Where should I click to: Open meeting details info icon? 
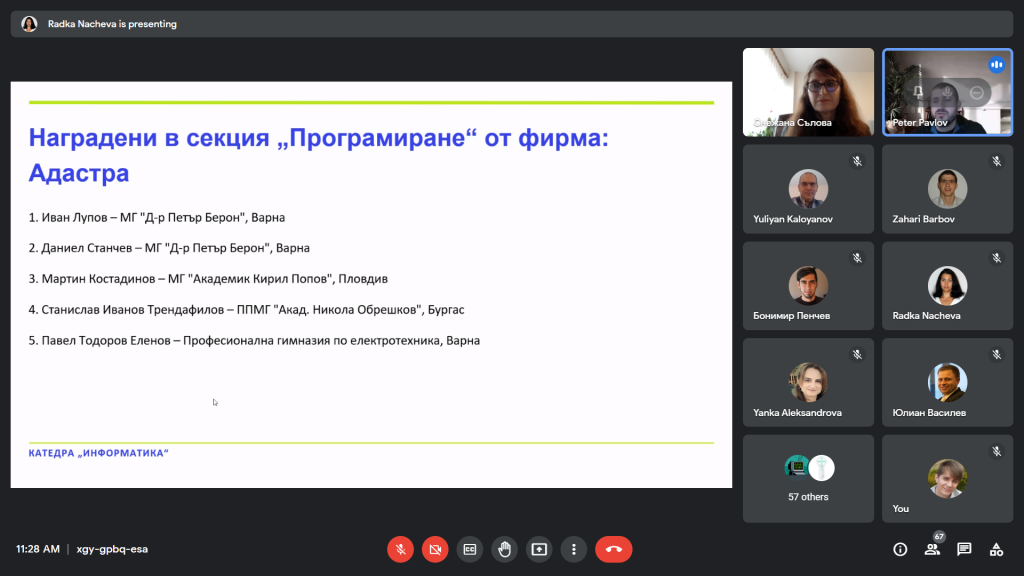coord(900,549)
